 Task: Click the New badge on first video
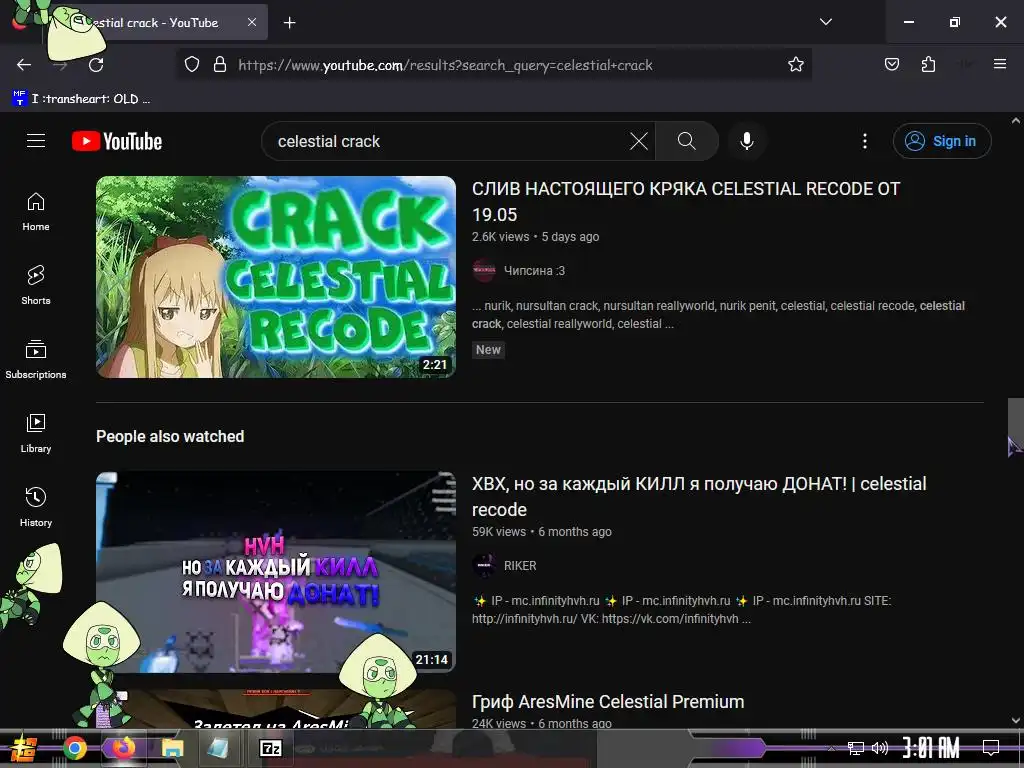[488, 350]
